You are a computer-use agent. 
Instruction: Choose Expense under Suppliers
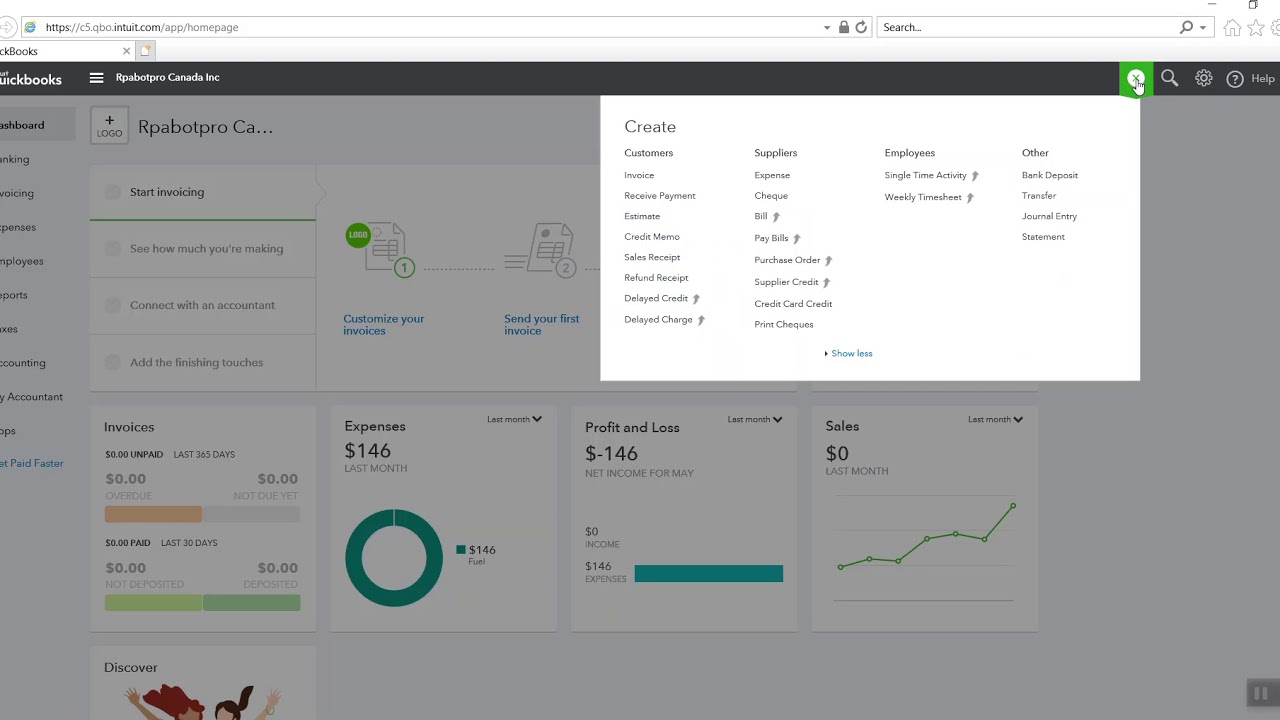(772, 175)
